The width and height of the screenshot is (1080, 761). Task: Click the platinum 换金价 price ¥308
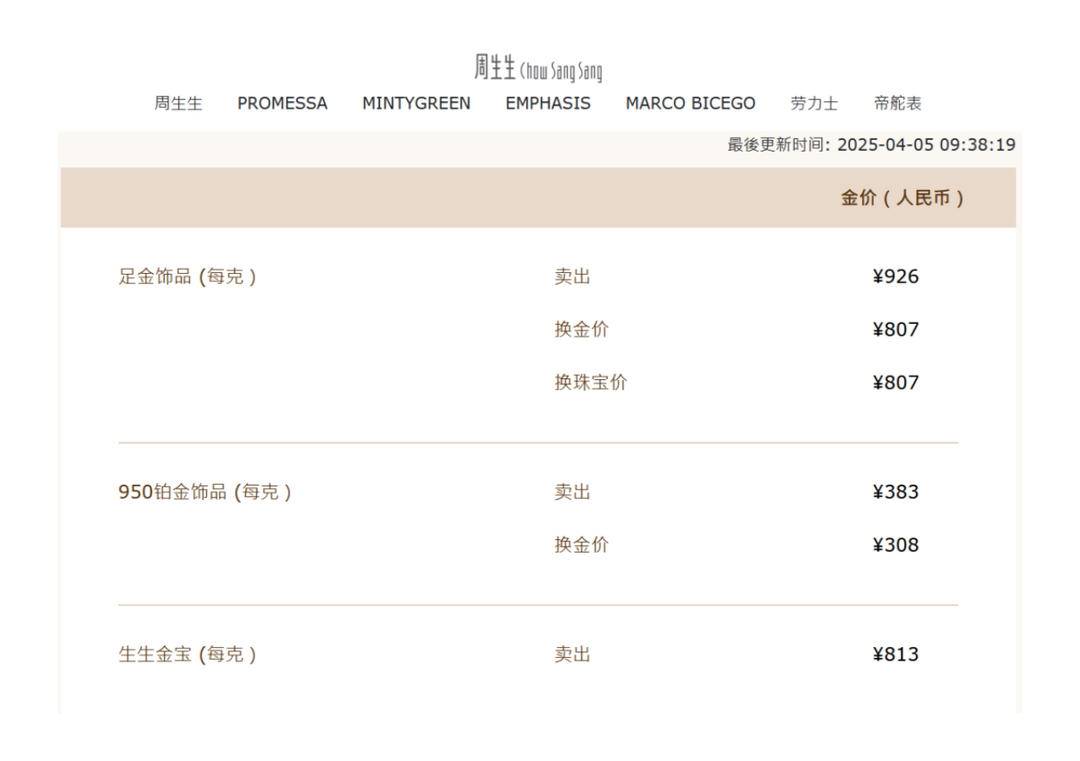895,545
